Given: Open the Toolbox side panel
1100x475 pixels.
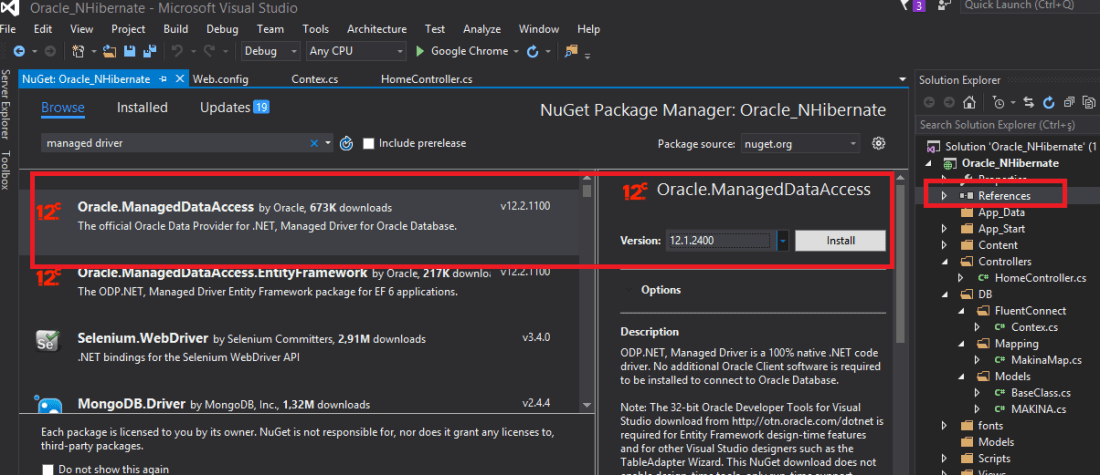Looking at the screenshot, I should pyautogui.click(x=6, y=170).
